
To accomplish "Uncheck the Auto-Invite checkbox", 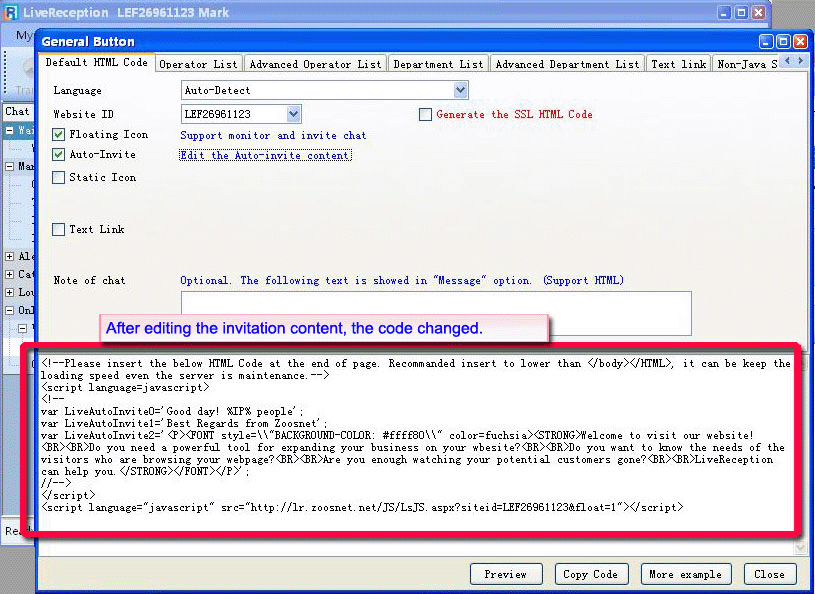I will (x=58, y=154).
